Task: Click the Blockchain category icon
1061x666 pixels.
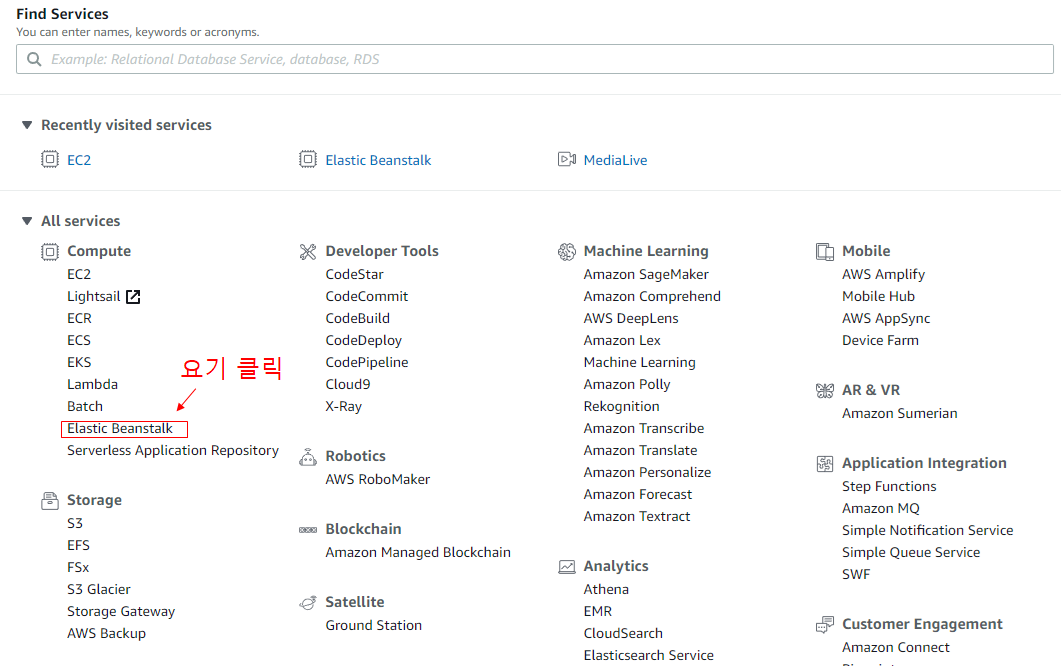Action: (308, 530)
